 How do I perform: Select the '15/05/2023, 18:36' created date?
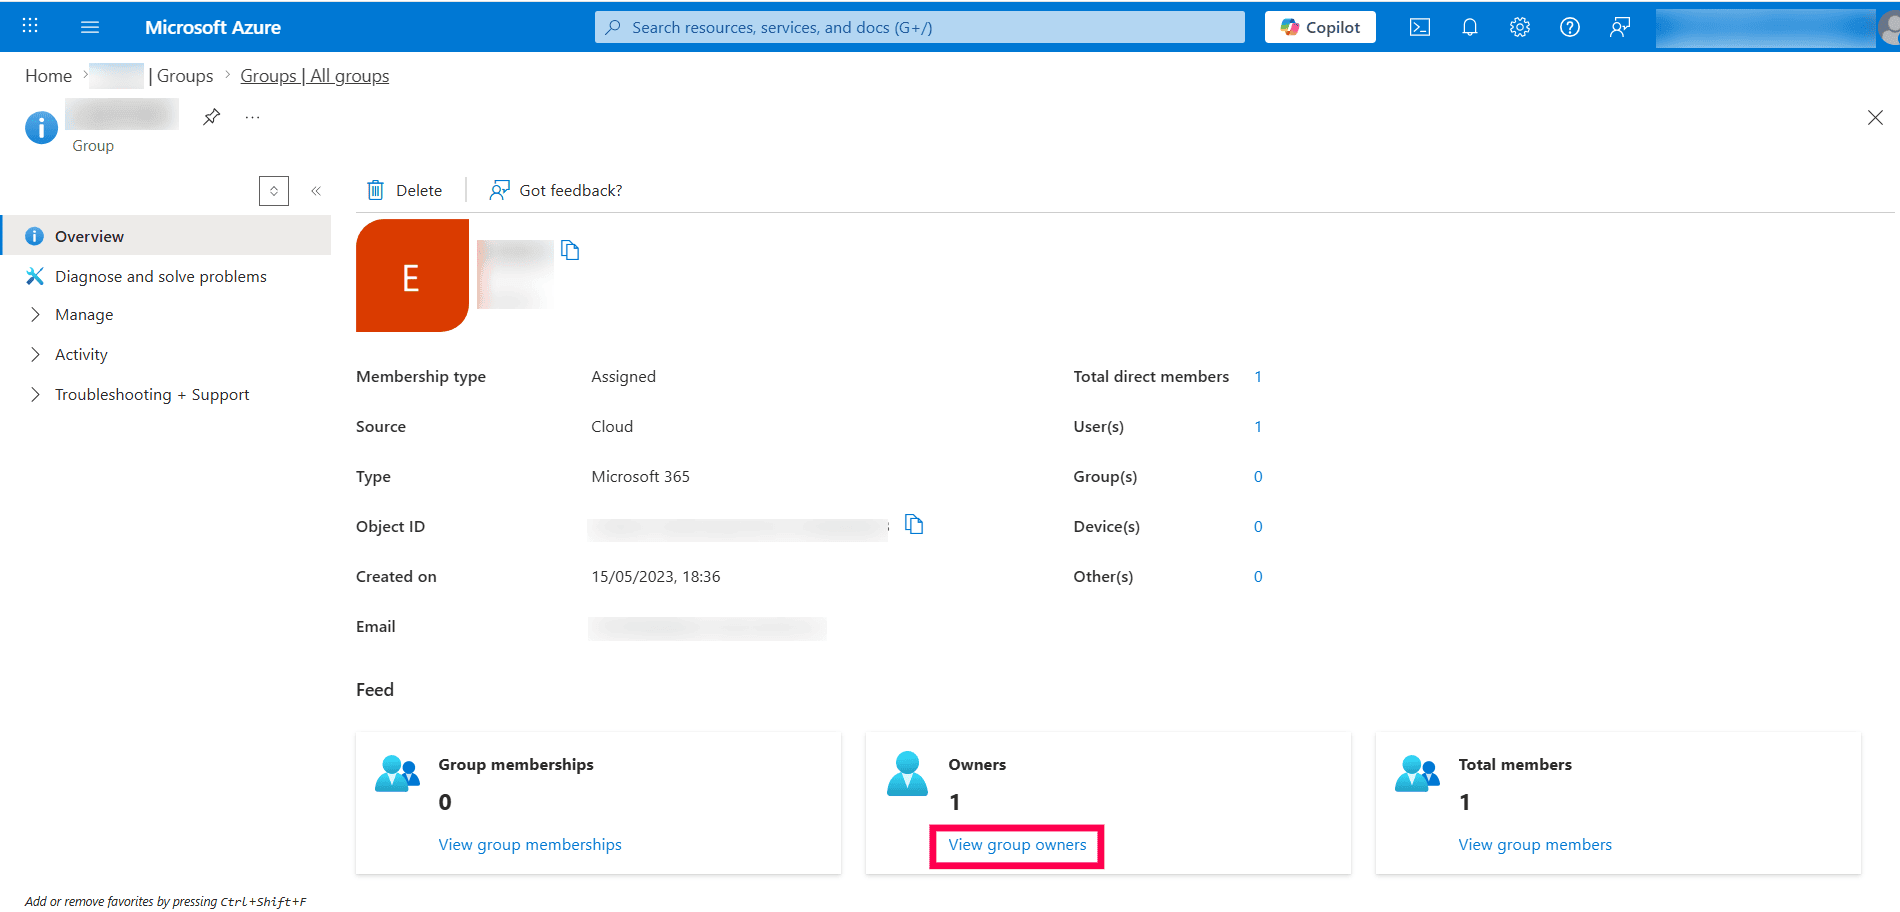coord(655,577)
